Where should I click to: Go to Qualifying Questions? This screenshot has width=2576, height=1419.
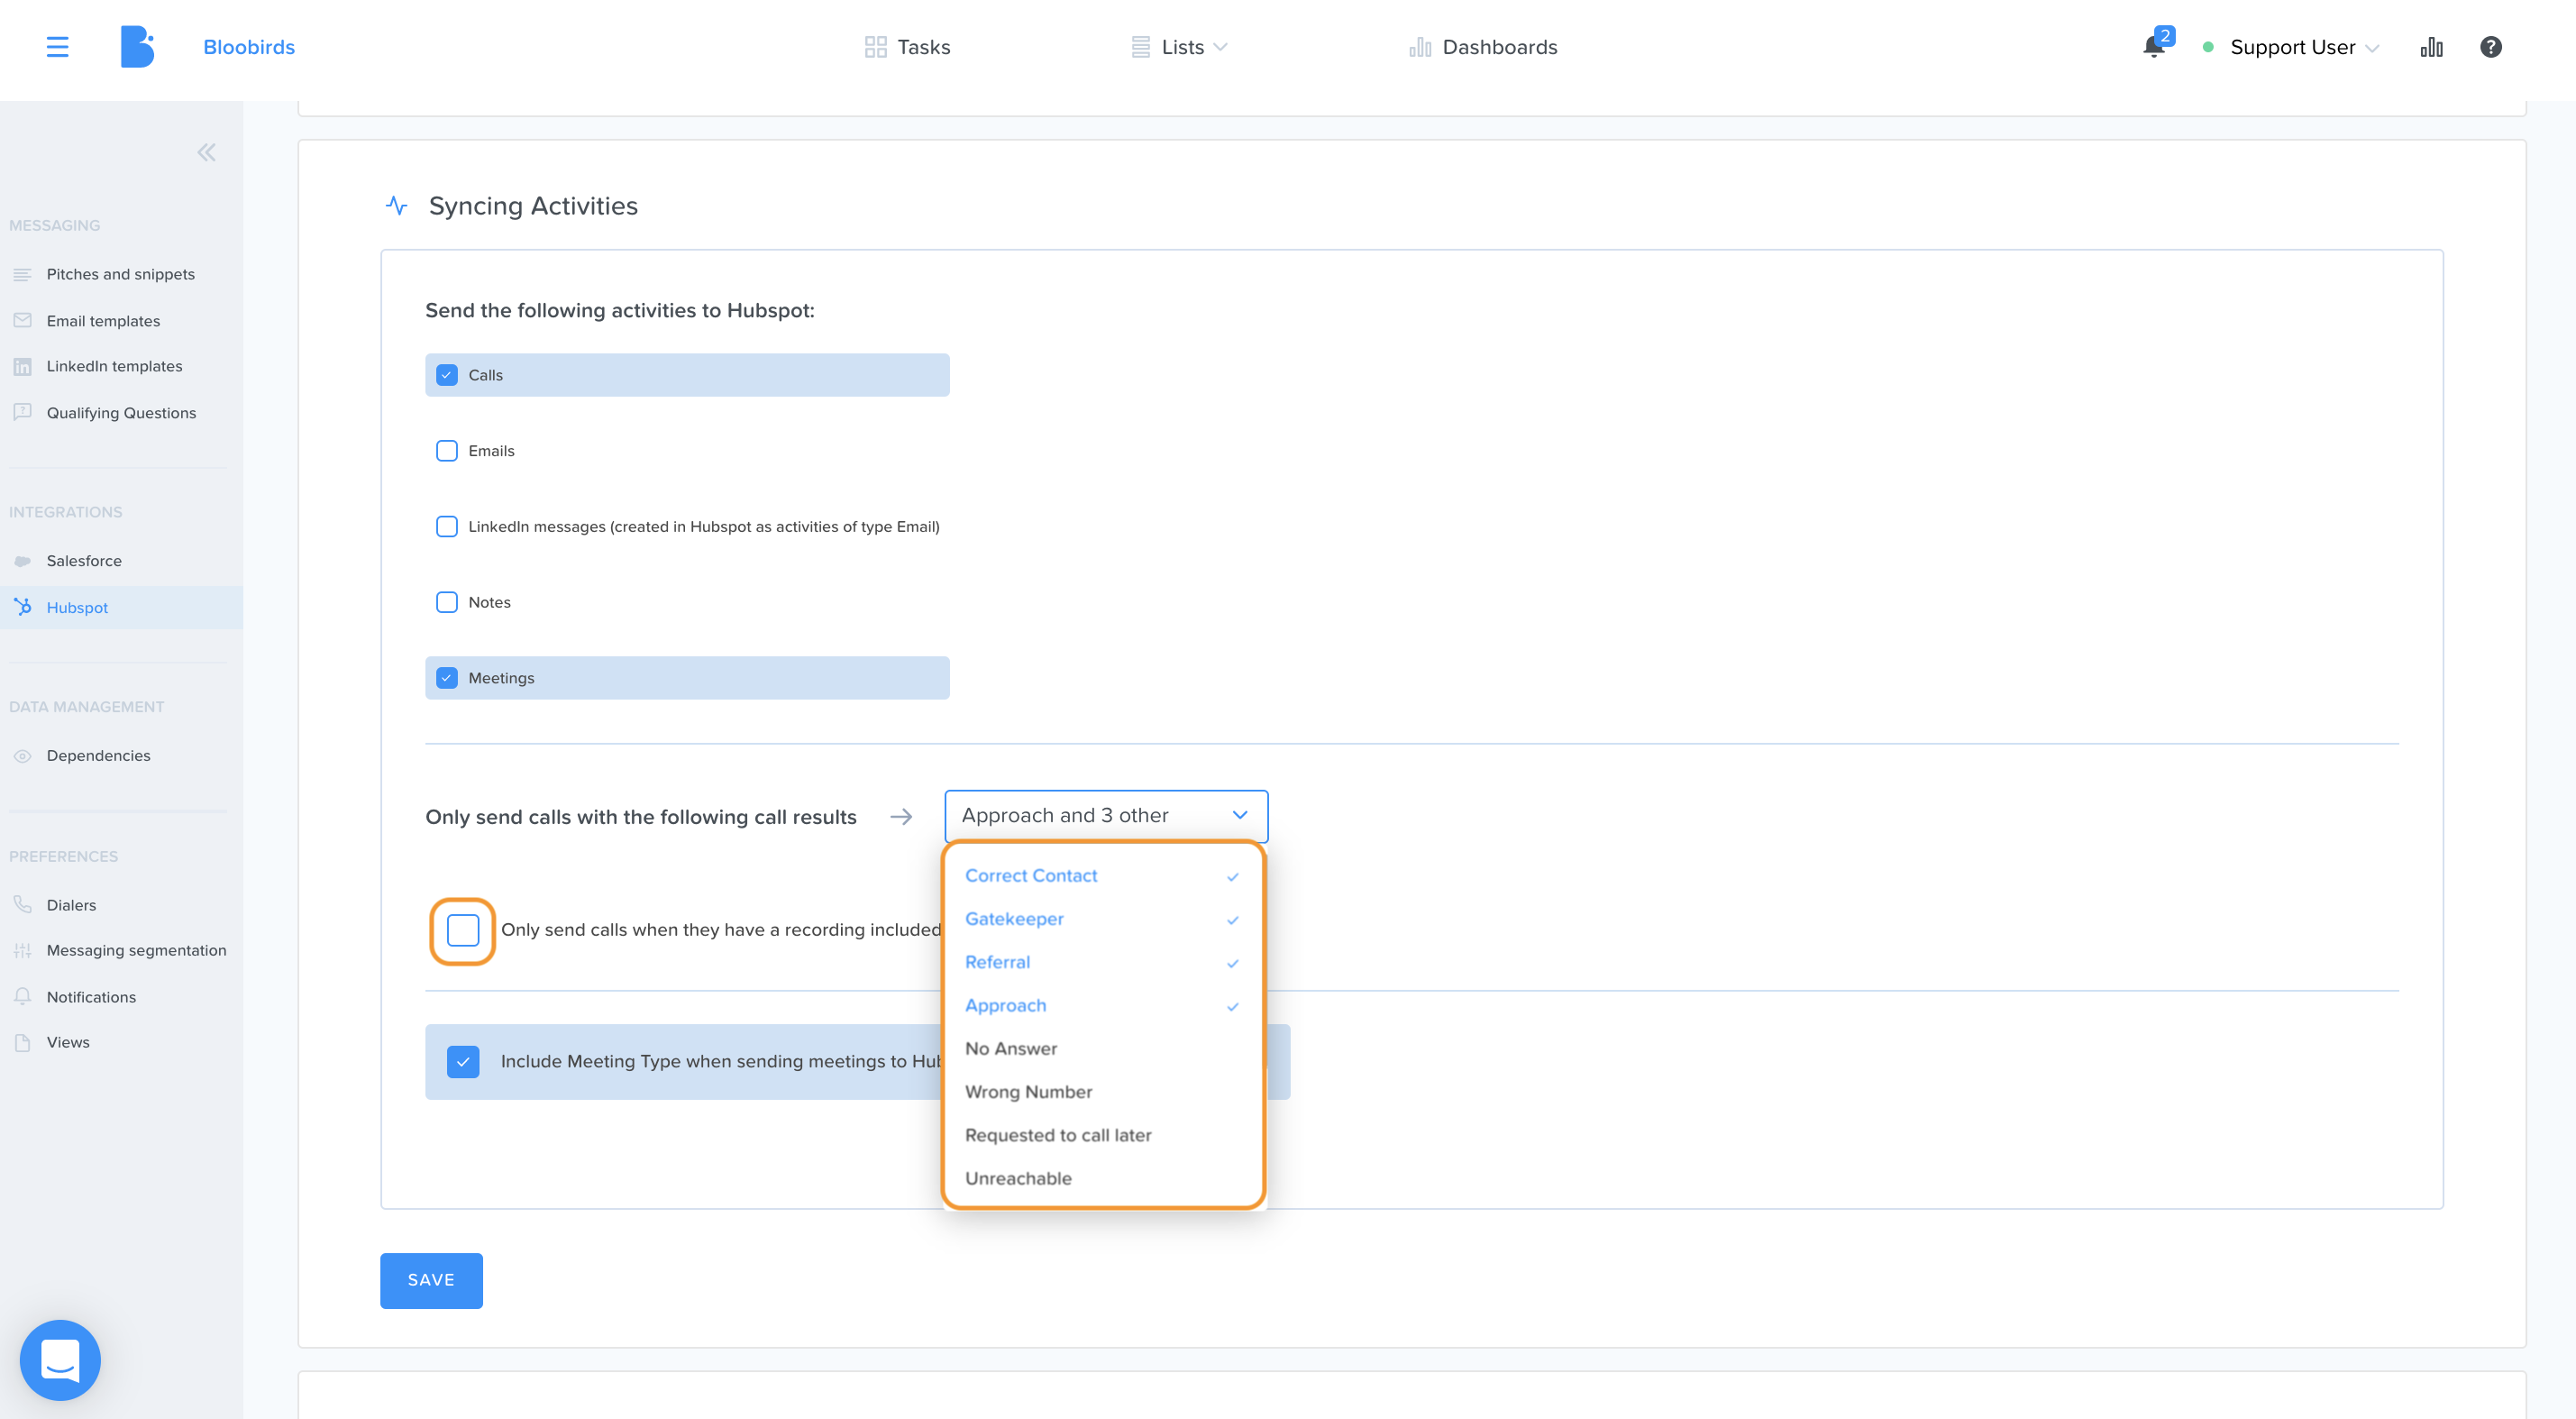tap(121, 412)
